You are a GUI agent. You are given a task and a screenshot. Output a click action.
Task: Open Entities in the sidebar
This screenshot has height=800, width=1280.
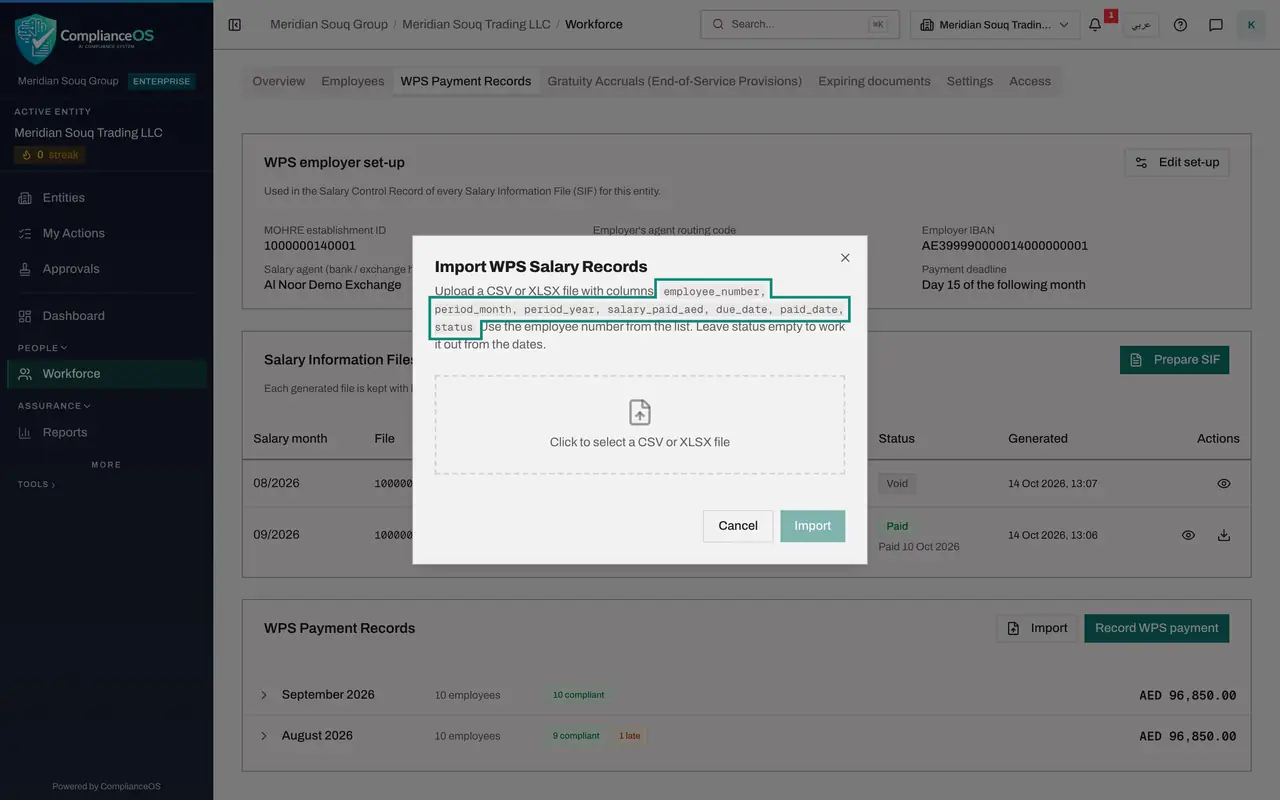107,198
